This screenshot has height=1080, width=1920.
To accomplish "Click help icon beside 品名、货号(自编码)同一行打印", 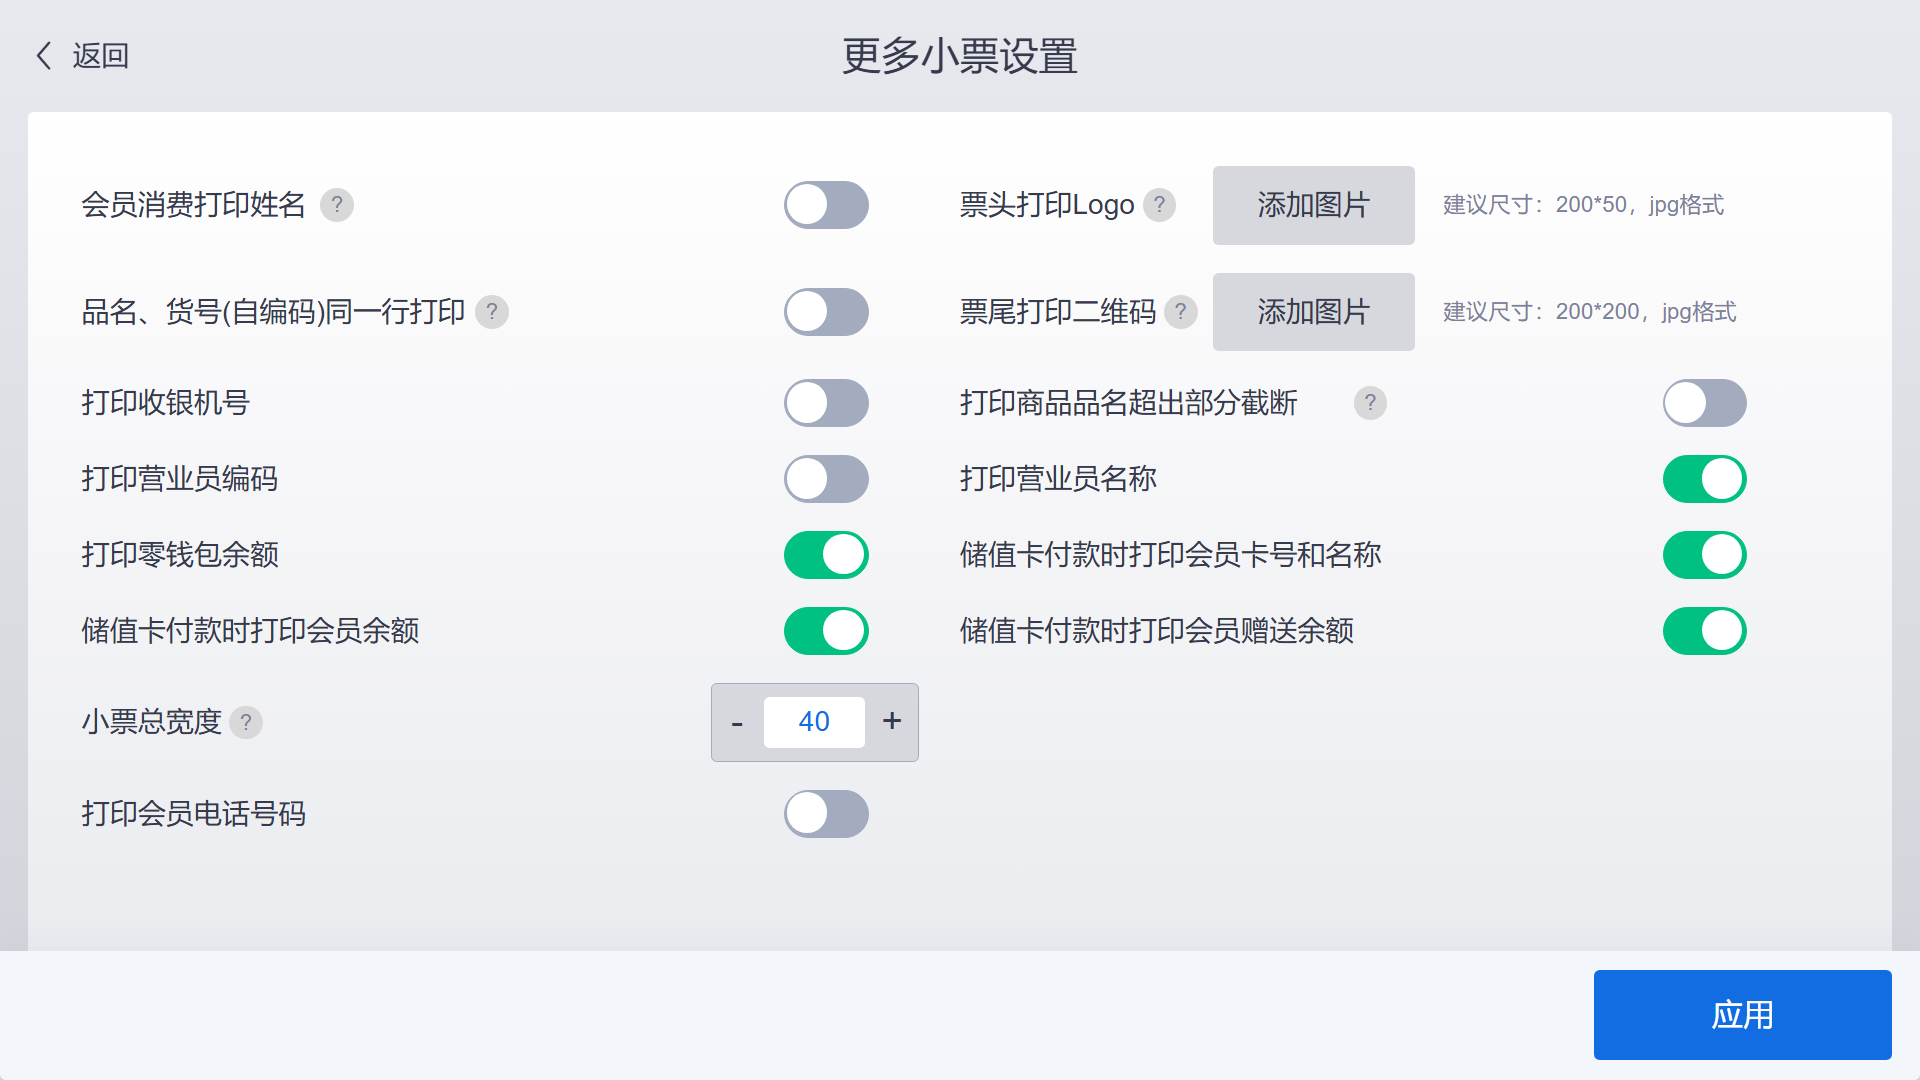I will (x=491, y=312).
